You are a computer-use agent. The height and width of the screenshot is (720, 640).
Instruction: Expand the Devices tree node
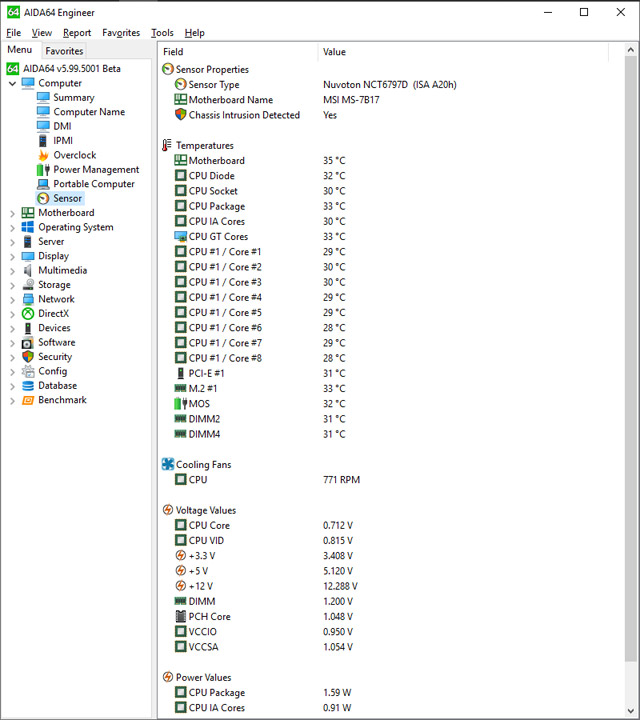click(x=12, y=328)
